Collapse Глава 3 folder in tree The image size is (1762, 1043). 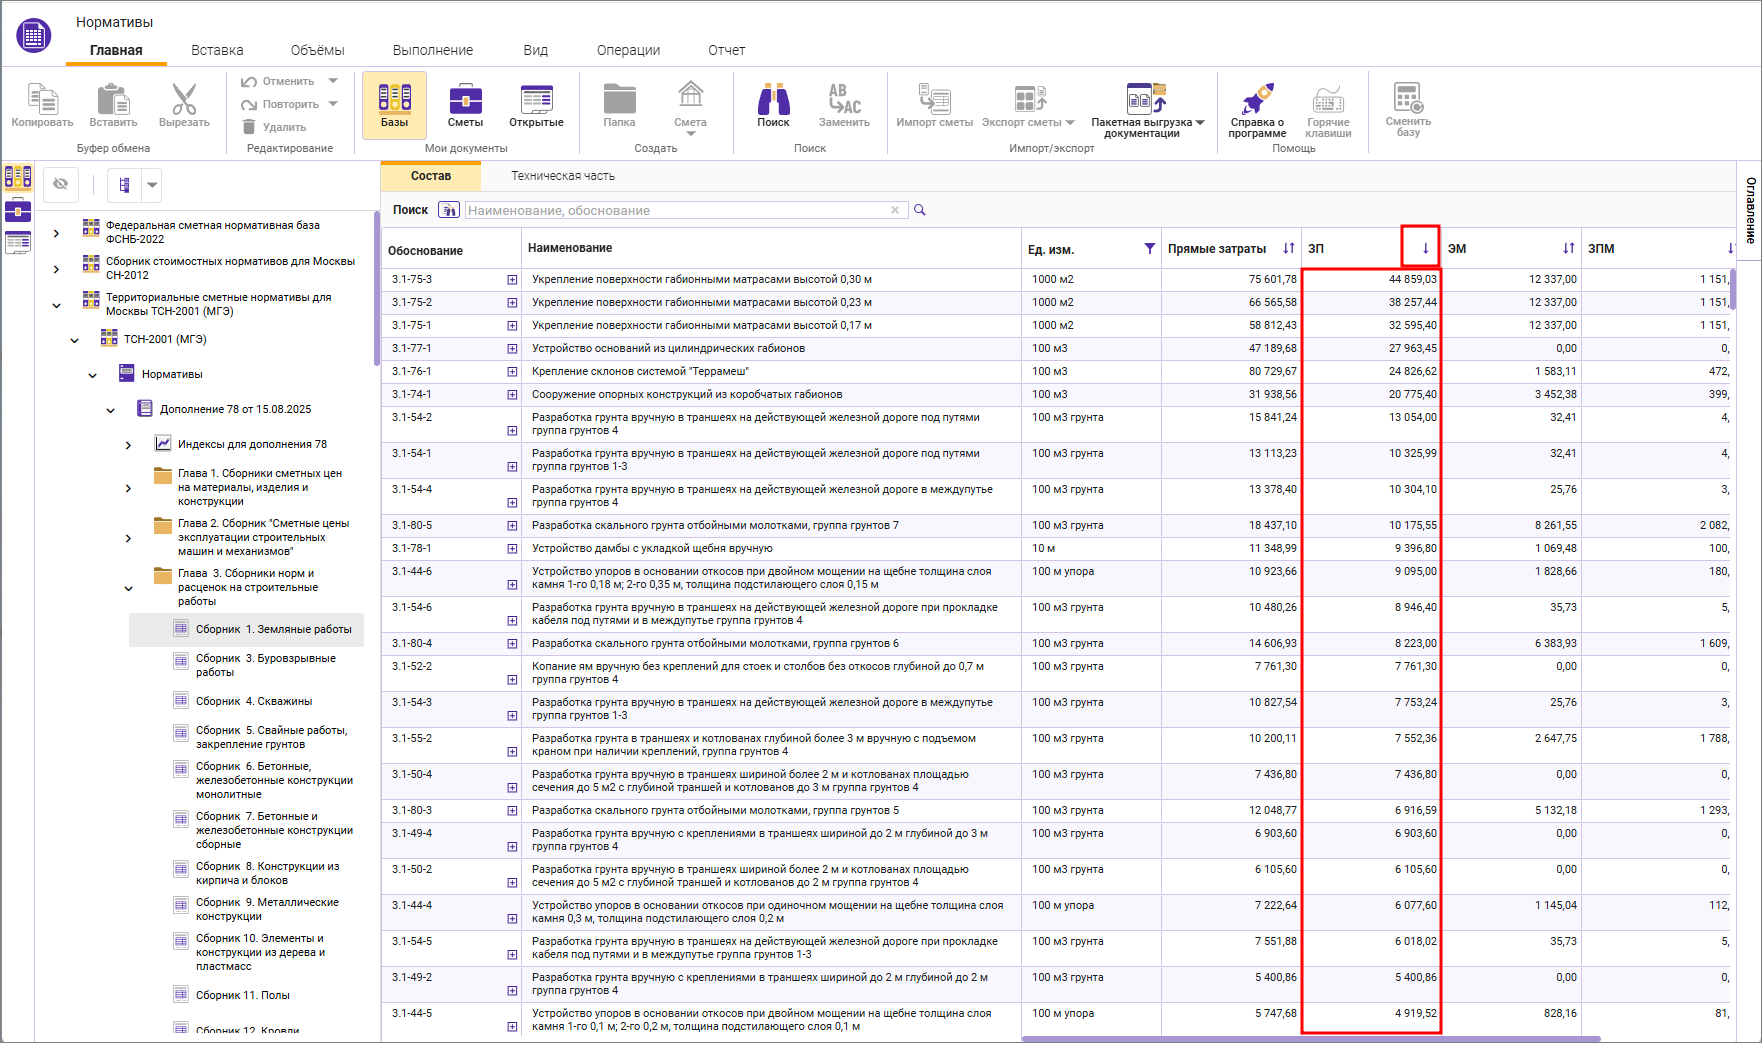click(128, 588)
